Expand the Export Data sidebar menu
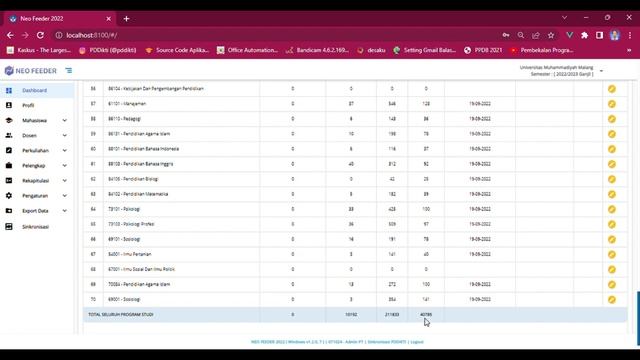This screenshot has height=360, width=640. click(37, 211)
